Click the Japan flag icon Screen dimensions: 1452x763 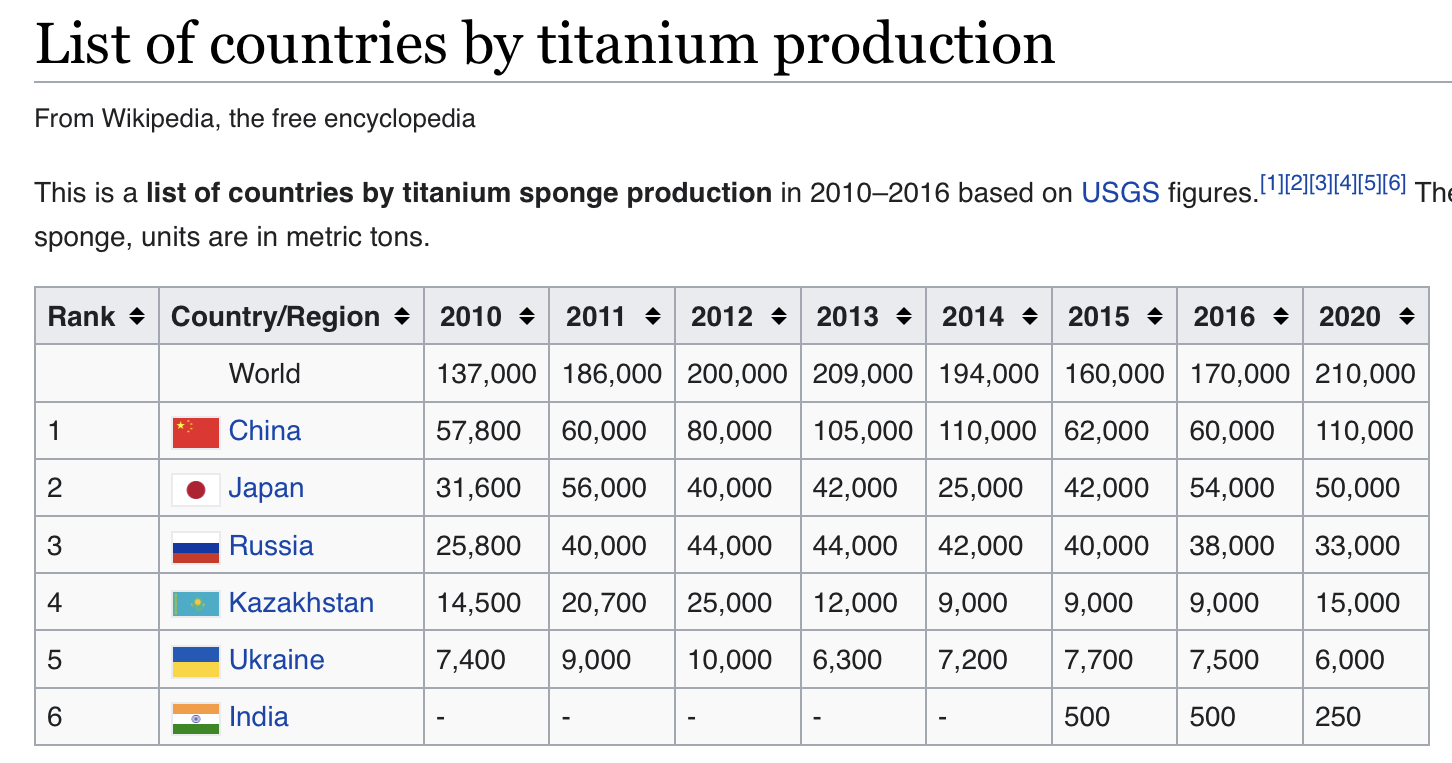195,489
